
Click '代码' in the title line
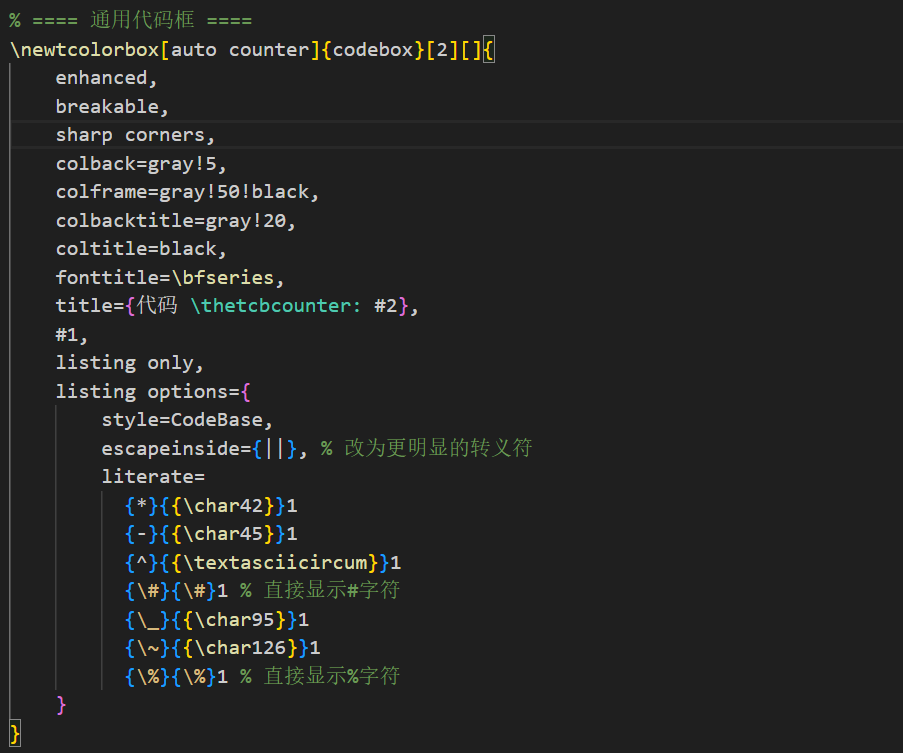(x=157, y=305)
